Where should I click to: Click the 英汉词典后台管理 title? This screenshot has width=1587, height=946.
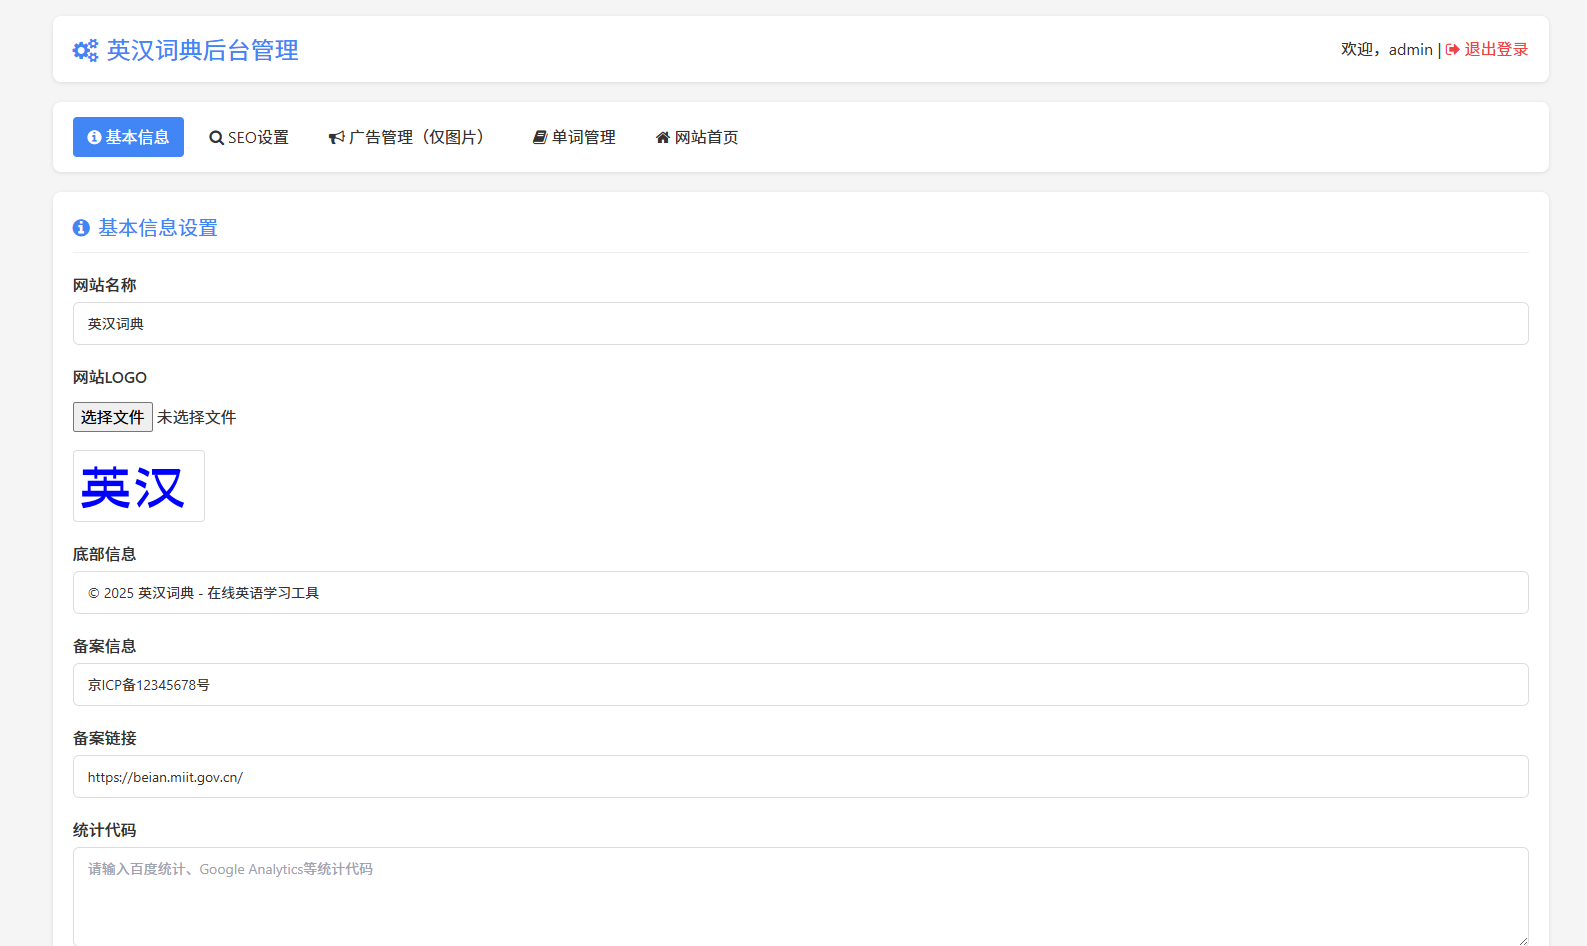202,50
